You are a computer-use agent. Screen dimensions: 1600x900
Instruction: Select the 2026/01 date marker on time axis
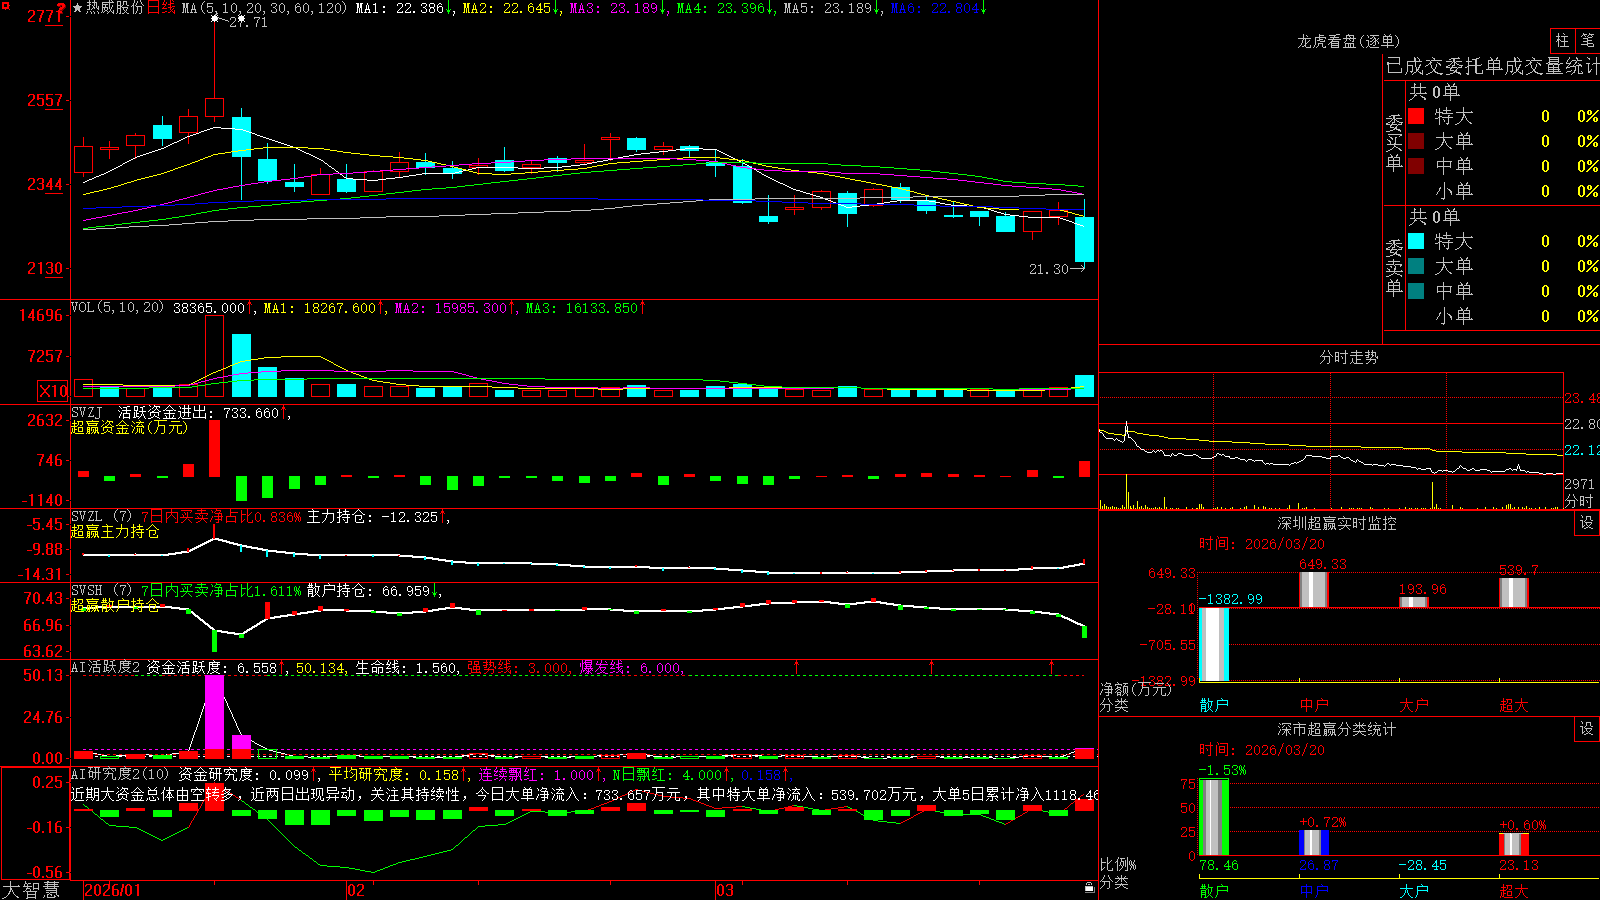(113, 890)
